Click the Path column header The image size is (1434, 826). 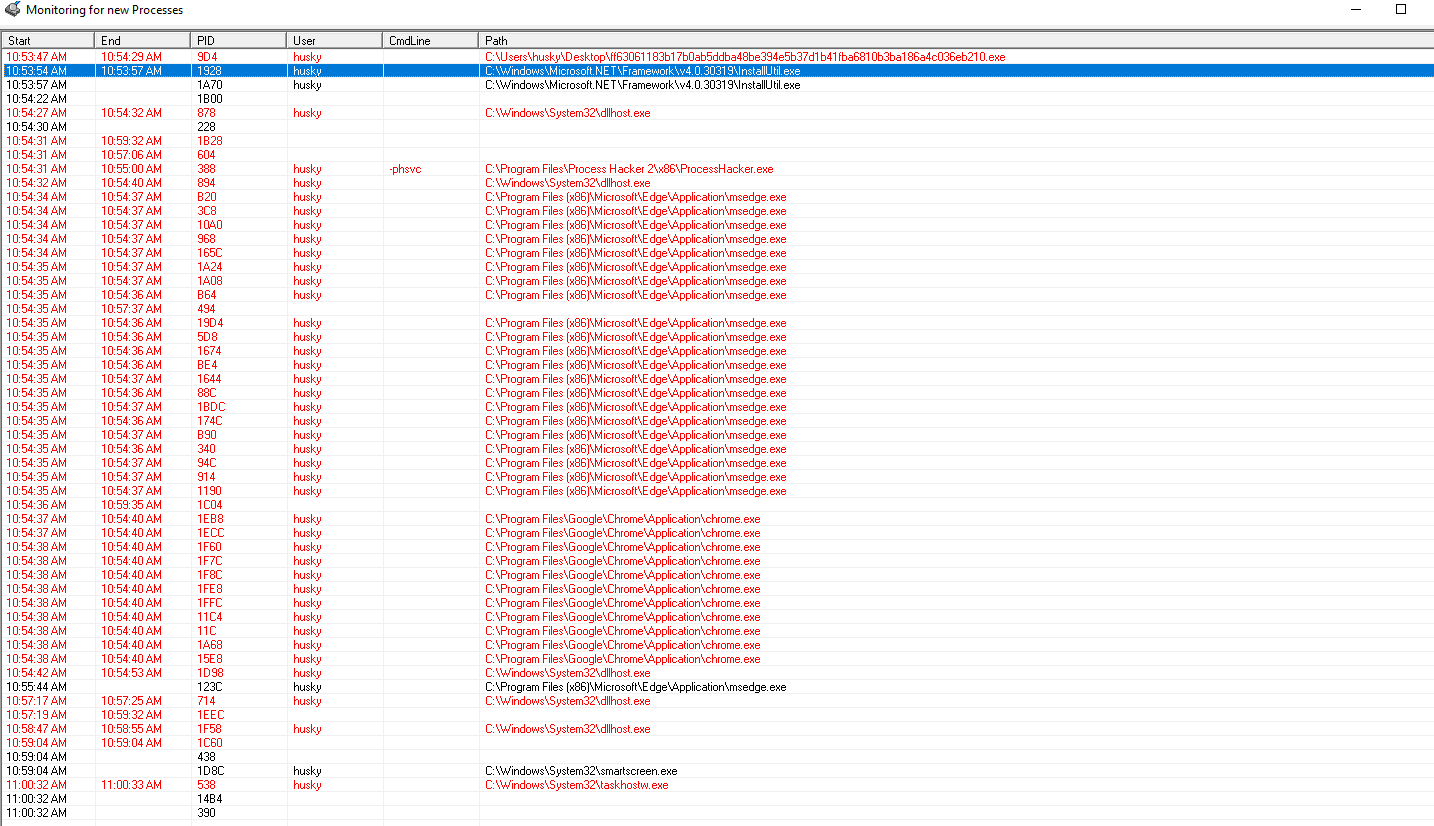click(955, 41)
